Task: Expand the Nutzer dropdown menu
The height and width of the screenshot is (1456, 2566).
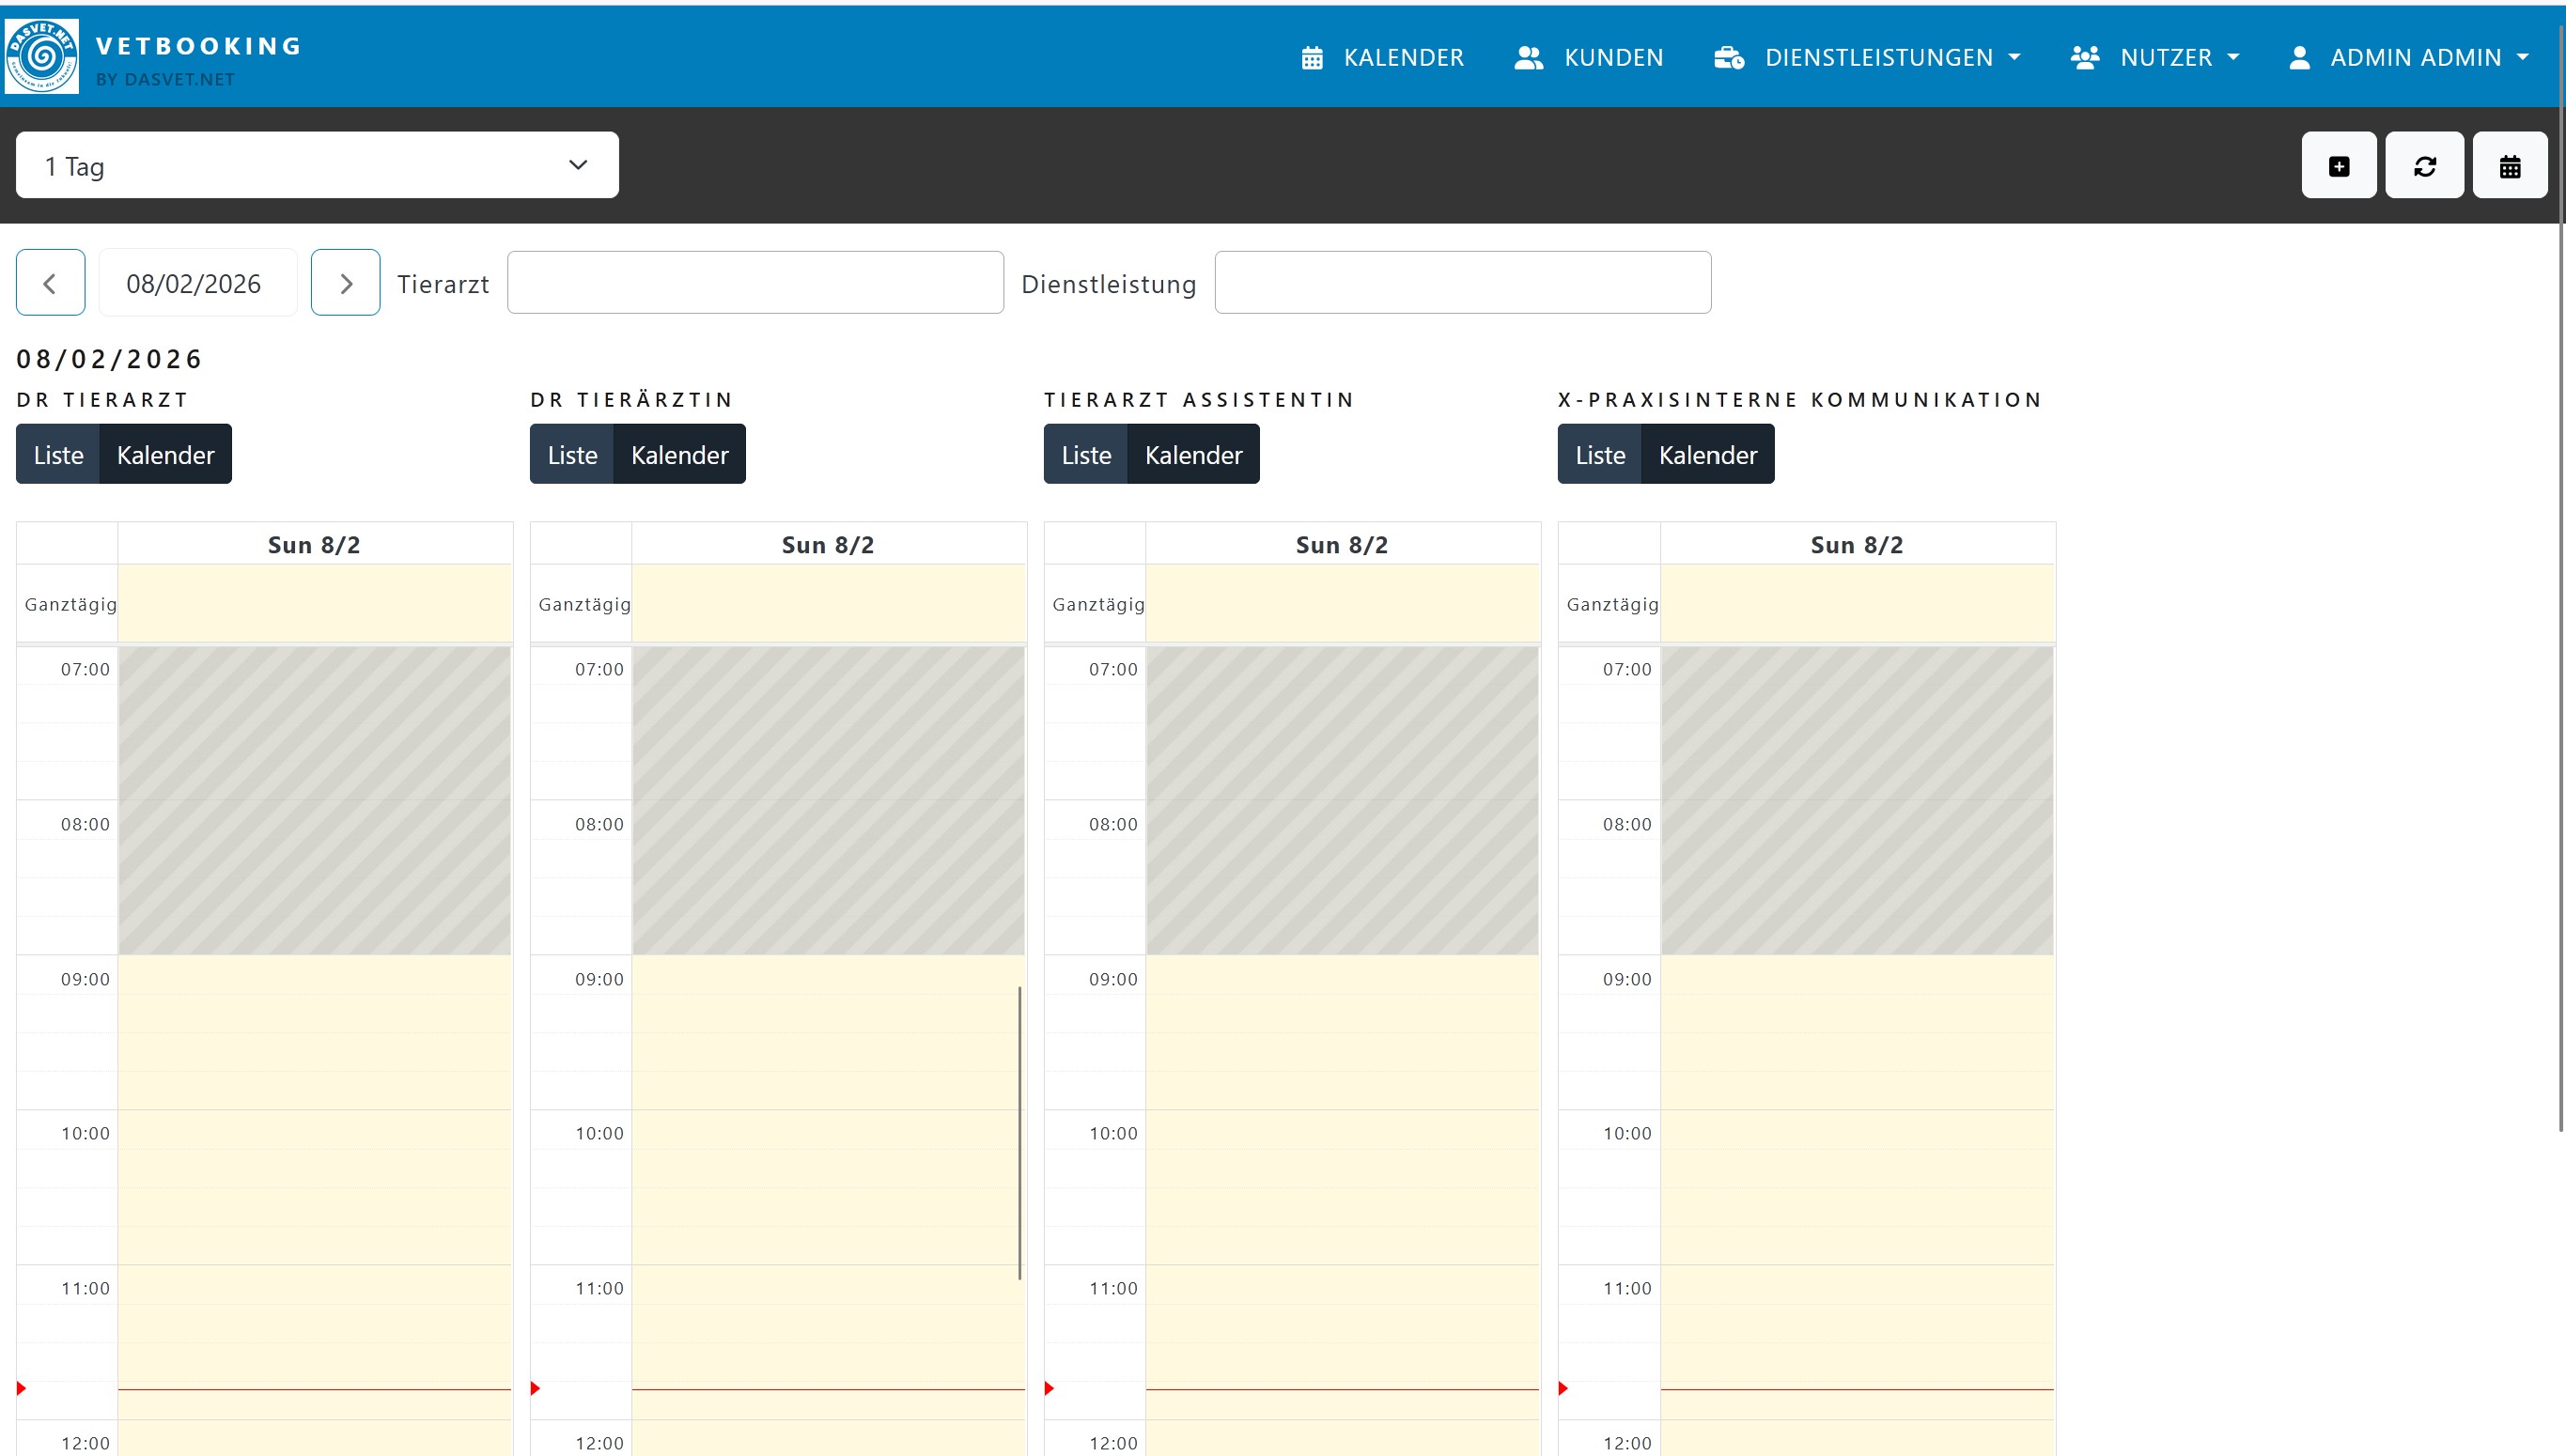Action: (2155, 57)
